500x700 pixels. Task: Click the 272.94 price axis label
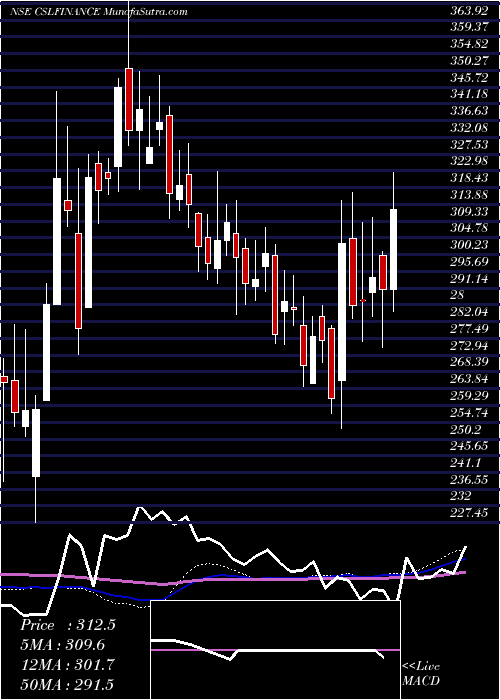click(468, 346)
